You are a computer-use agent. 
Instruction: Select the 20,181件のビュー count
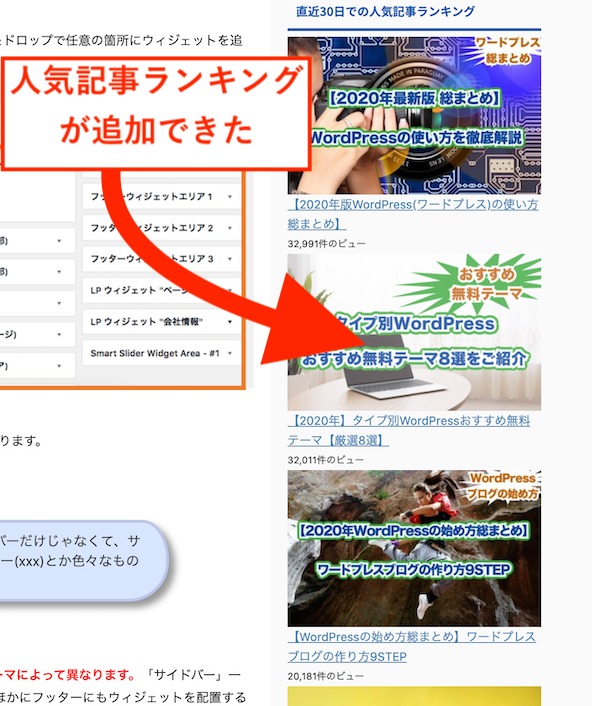click(x=326, y=676)
